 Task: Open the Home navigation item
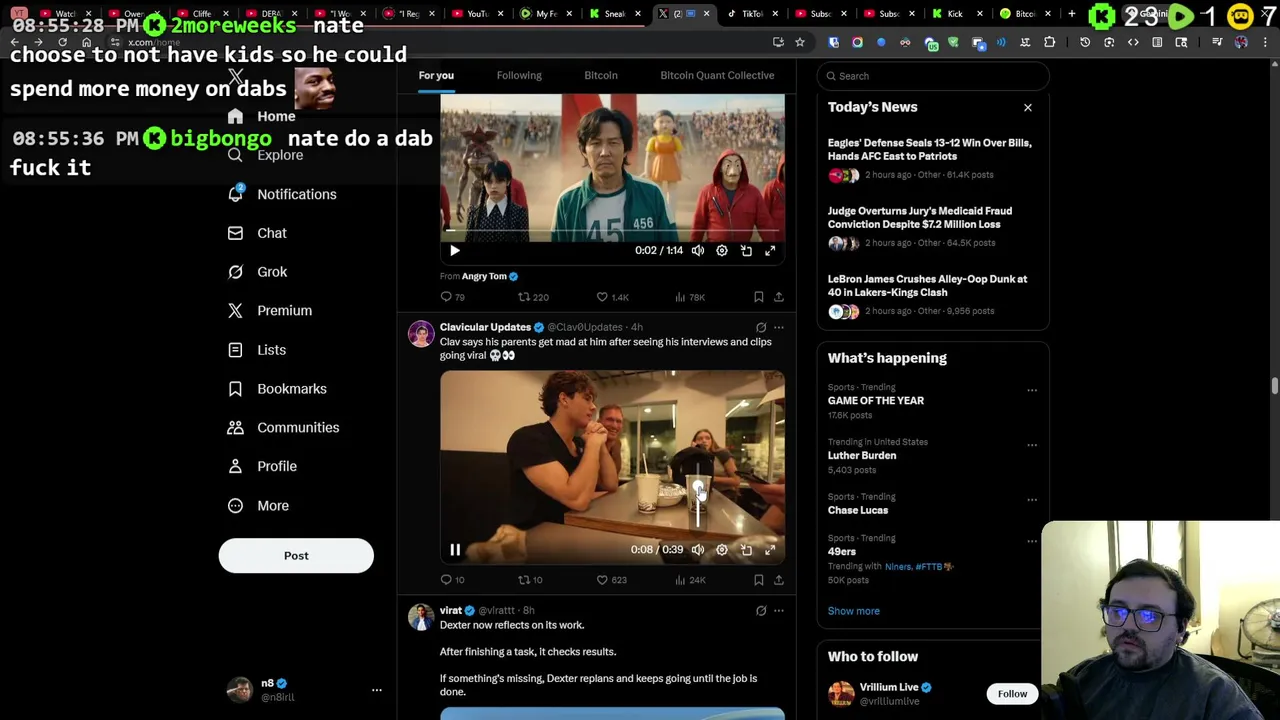pyautogui.click(x=262, y=116)
